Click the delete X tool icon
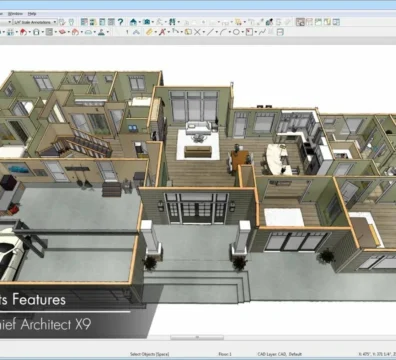The image size is (396, 360). (x=197, y=32)
